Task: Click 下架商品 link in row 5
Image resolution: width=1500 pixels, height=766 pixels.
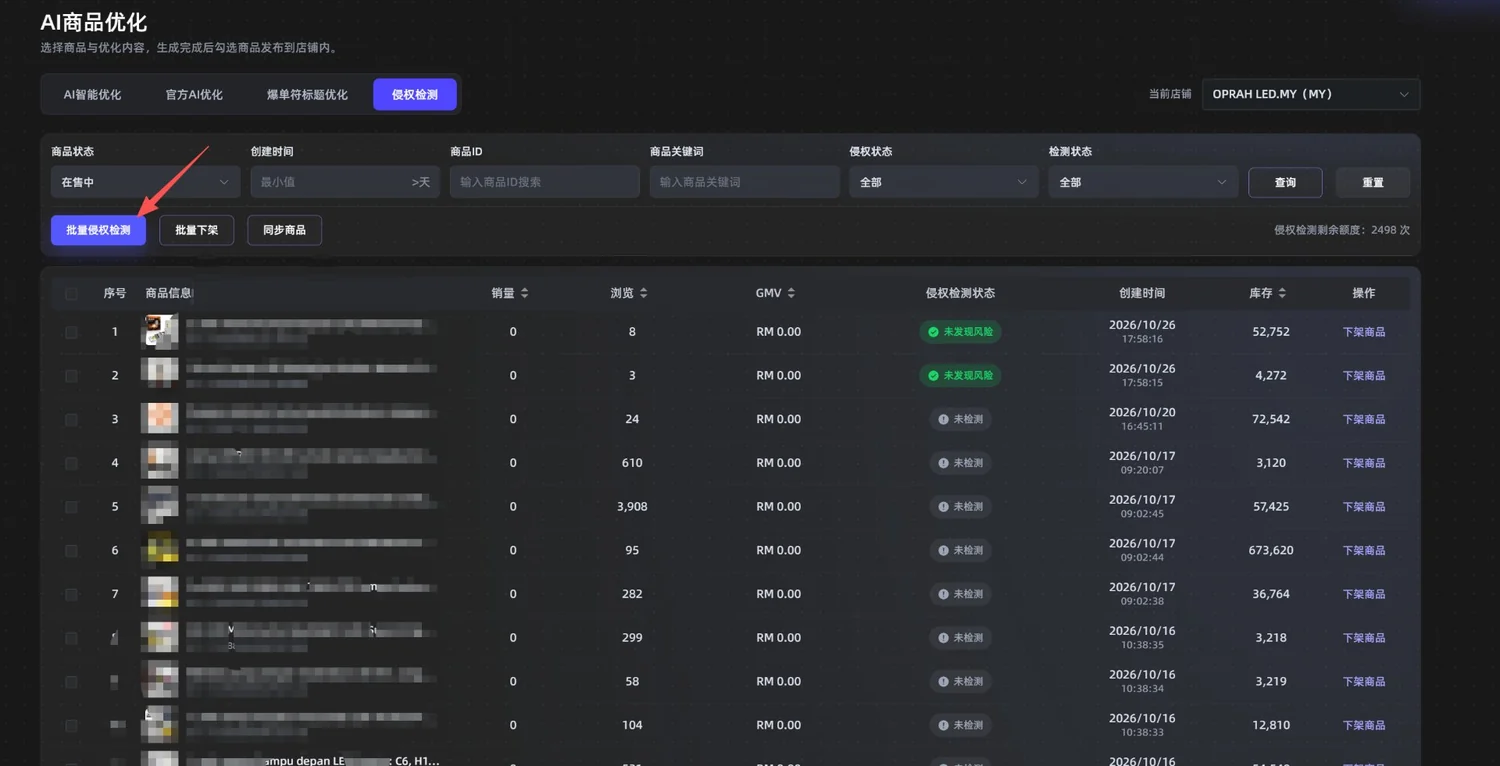Action: tap(1364, 507)
